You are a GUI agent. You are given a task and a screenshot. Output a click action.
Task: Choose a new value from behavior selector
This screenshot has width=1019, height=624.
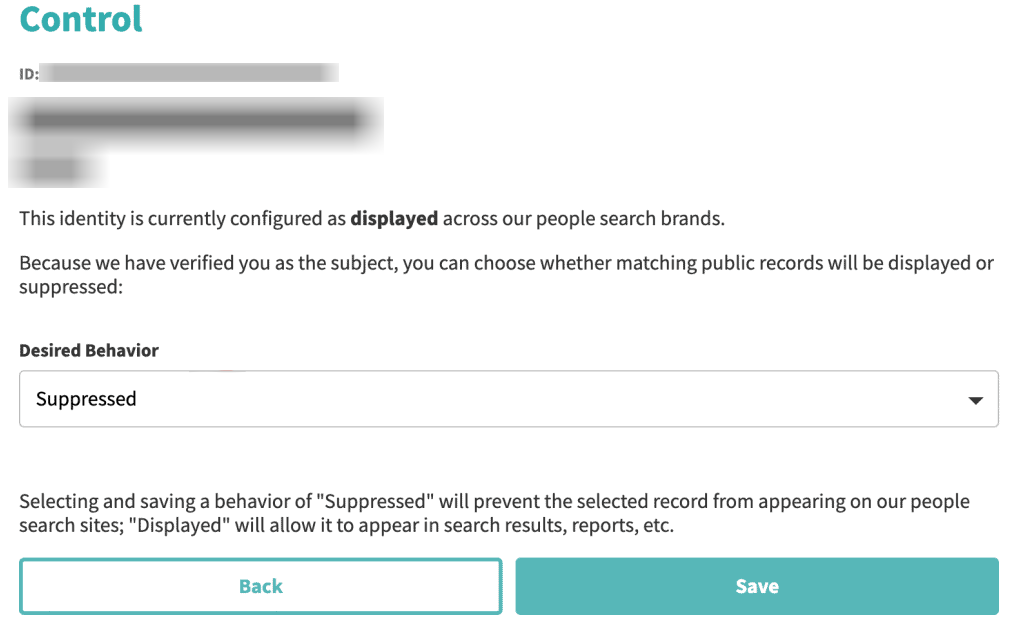(508, 398)
